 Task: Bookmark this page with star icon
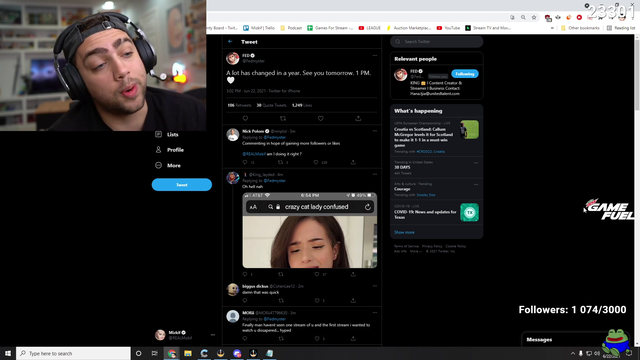(534, 18)
